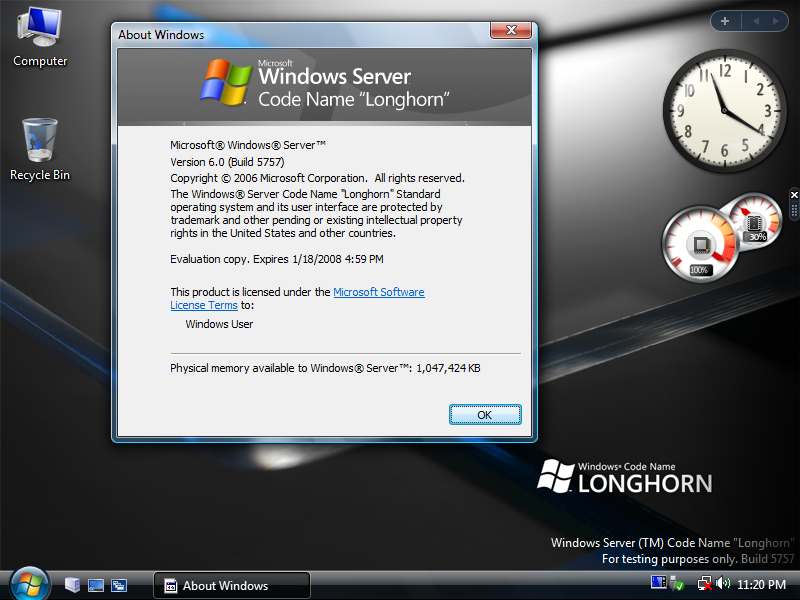Click the licensee name "Windows User"

(x=219, y=324)
